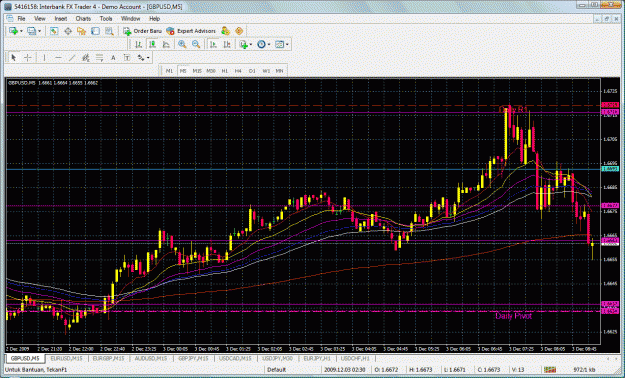Switch timeframe to W1
This screenshot has height=378, width=625.
click(266, 71)
